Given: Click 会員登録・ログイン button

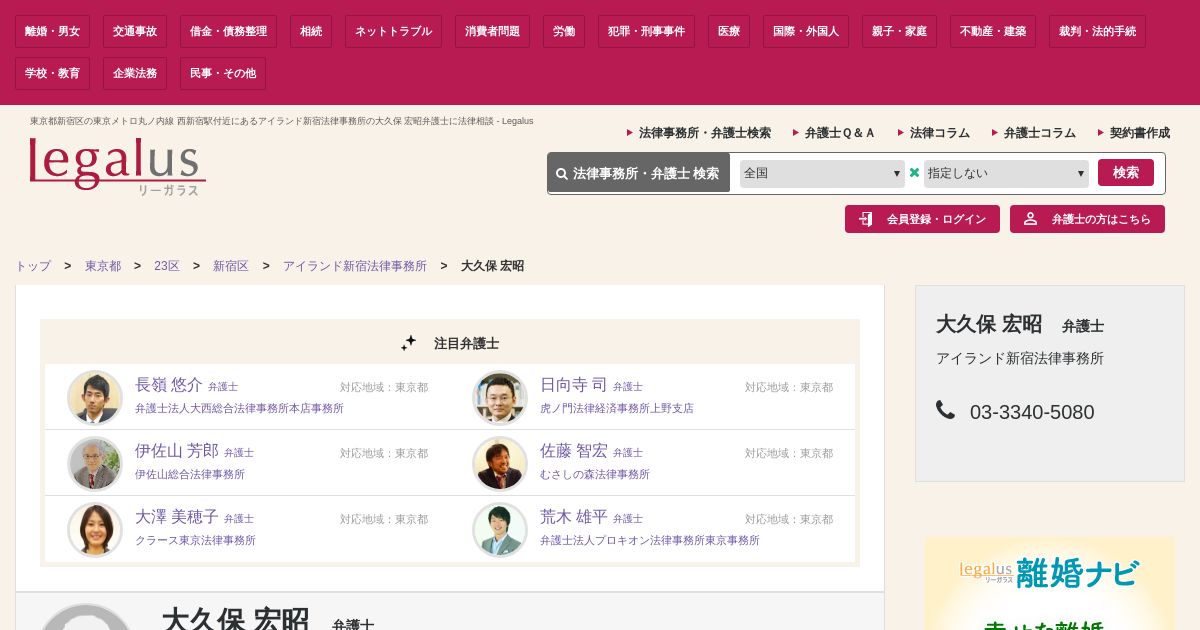Looking at the screenshot, I should [922, 219].
